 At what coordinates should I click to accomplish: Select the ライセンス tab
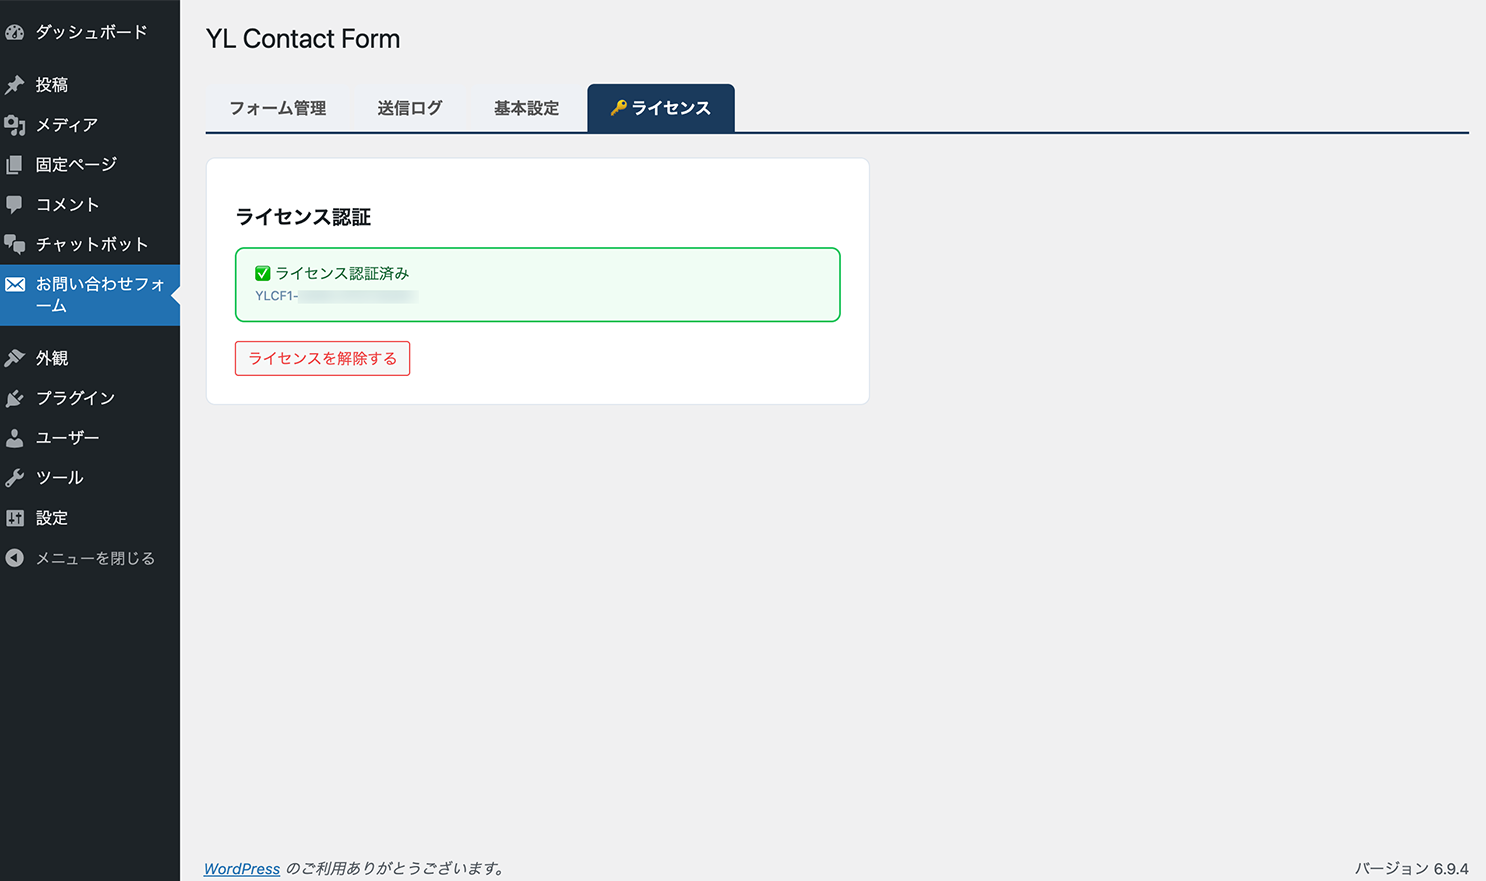click(661, 108)
